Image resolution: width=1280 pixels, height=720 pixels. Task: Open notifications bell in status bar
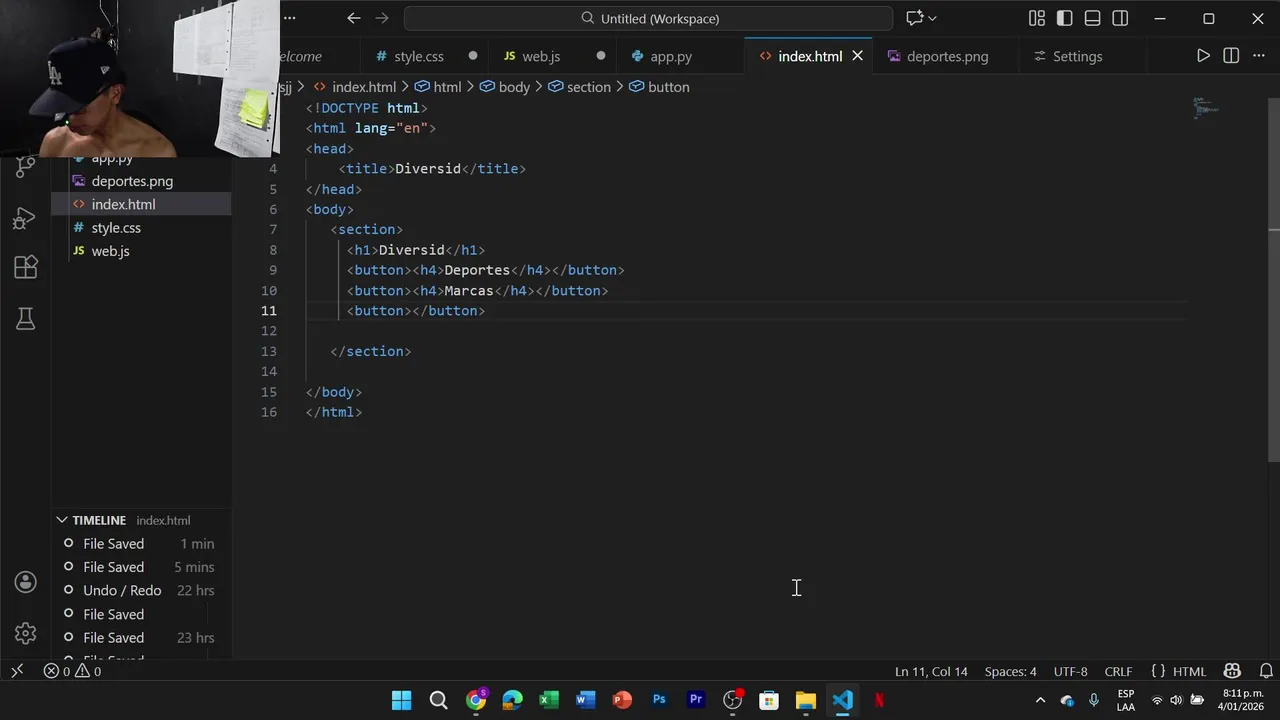click(1266, 671)
